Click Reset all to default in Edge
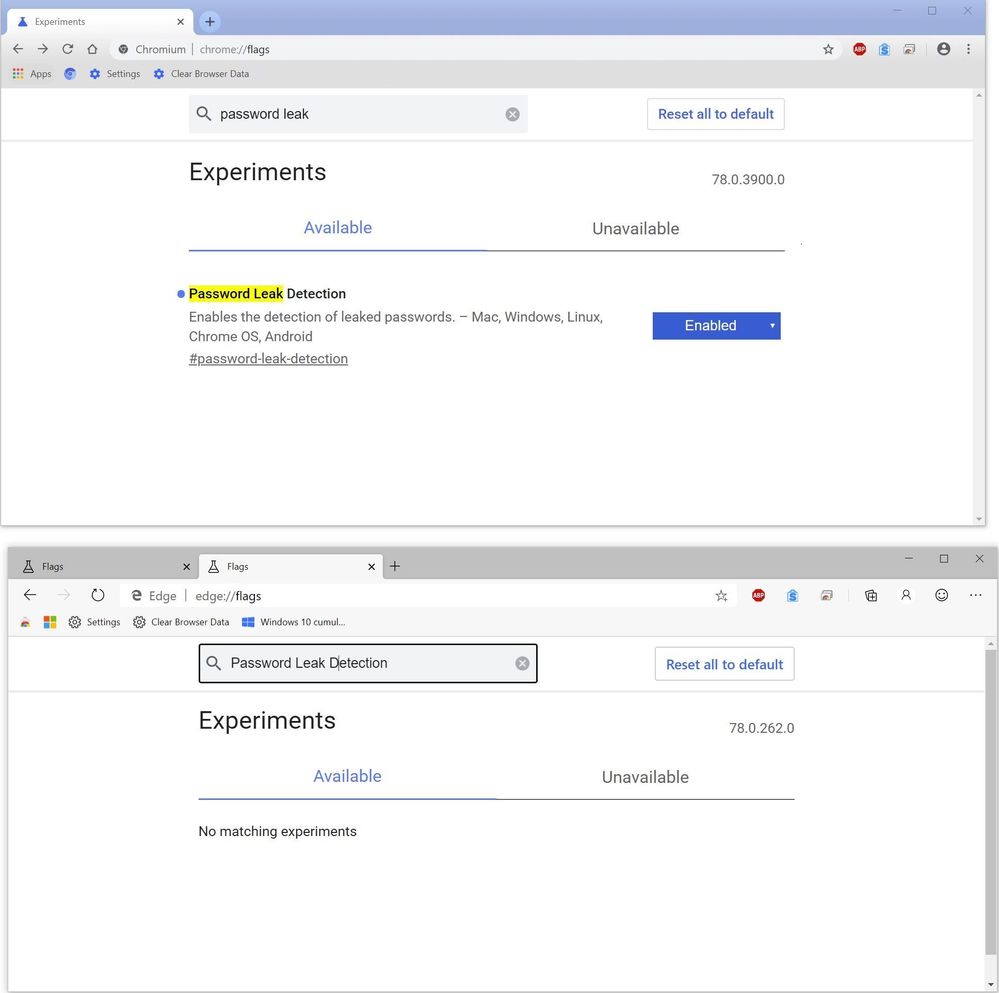999x993 pixels. point(724,664)
